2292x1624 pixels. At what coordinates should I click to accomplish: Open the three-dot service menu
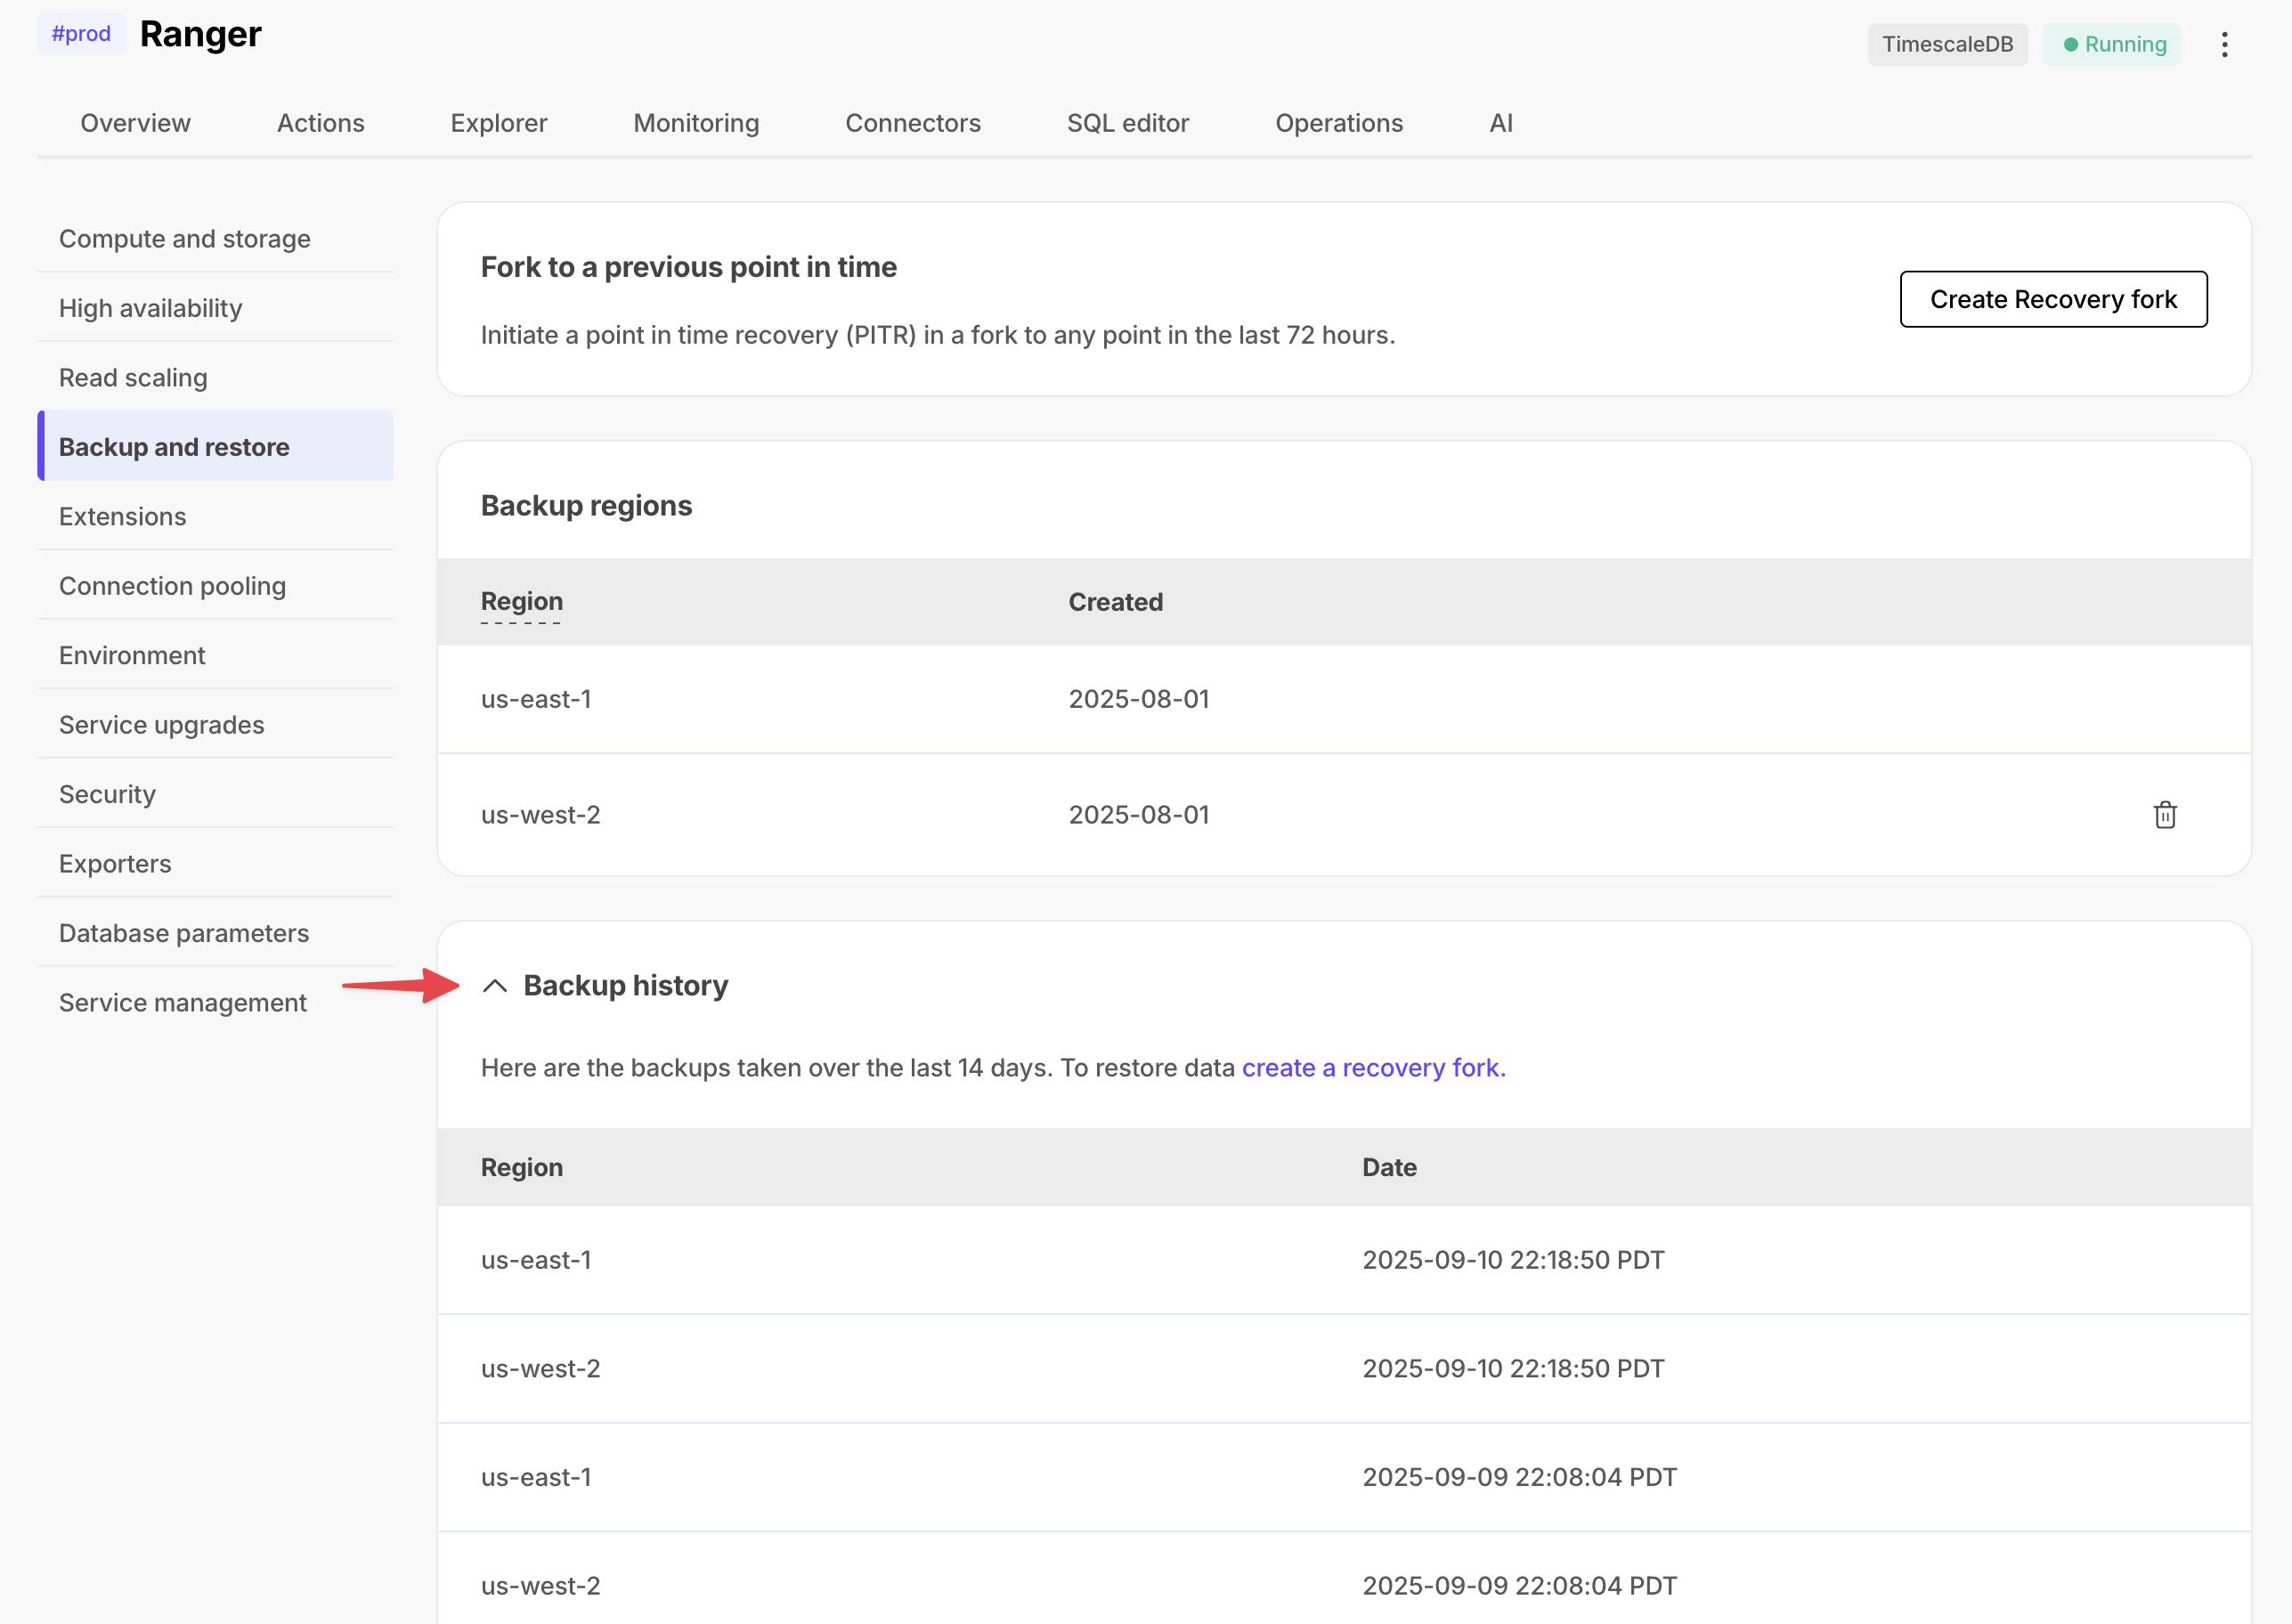[2224, 44]
